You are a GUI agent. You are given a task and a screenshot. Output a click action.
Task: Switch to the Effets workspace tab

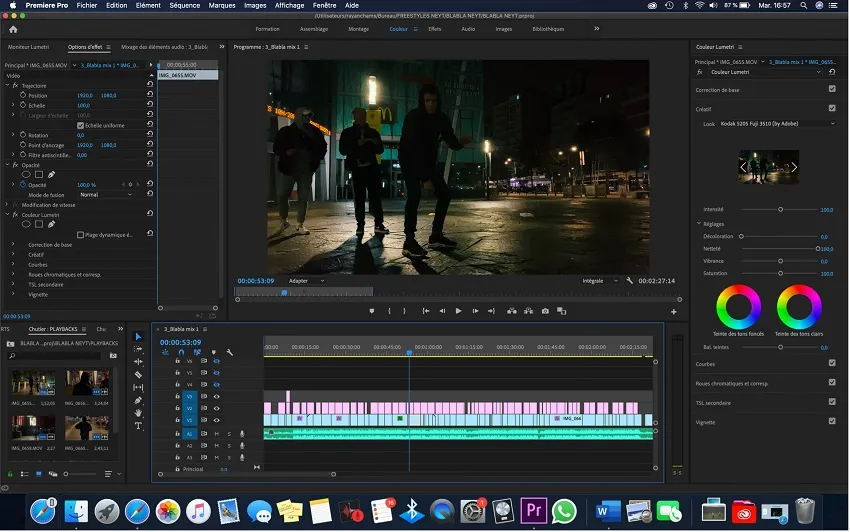coord(434,29)
